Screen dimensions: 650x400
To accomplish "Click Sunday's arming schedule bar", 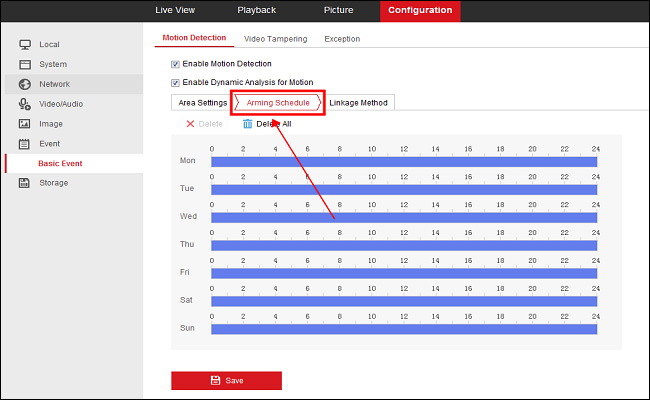I will coord(404,329).
